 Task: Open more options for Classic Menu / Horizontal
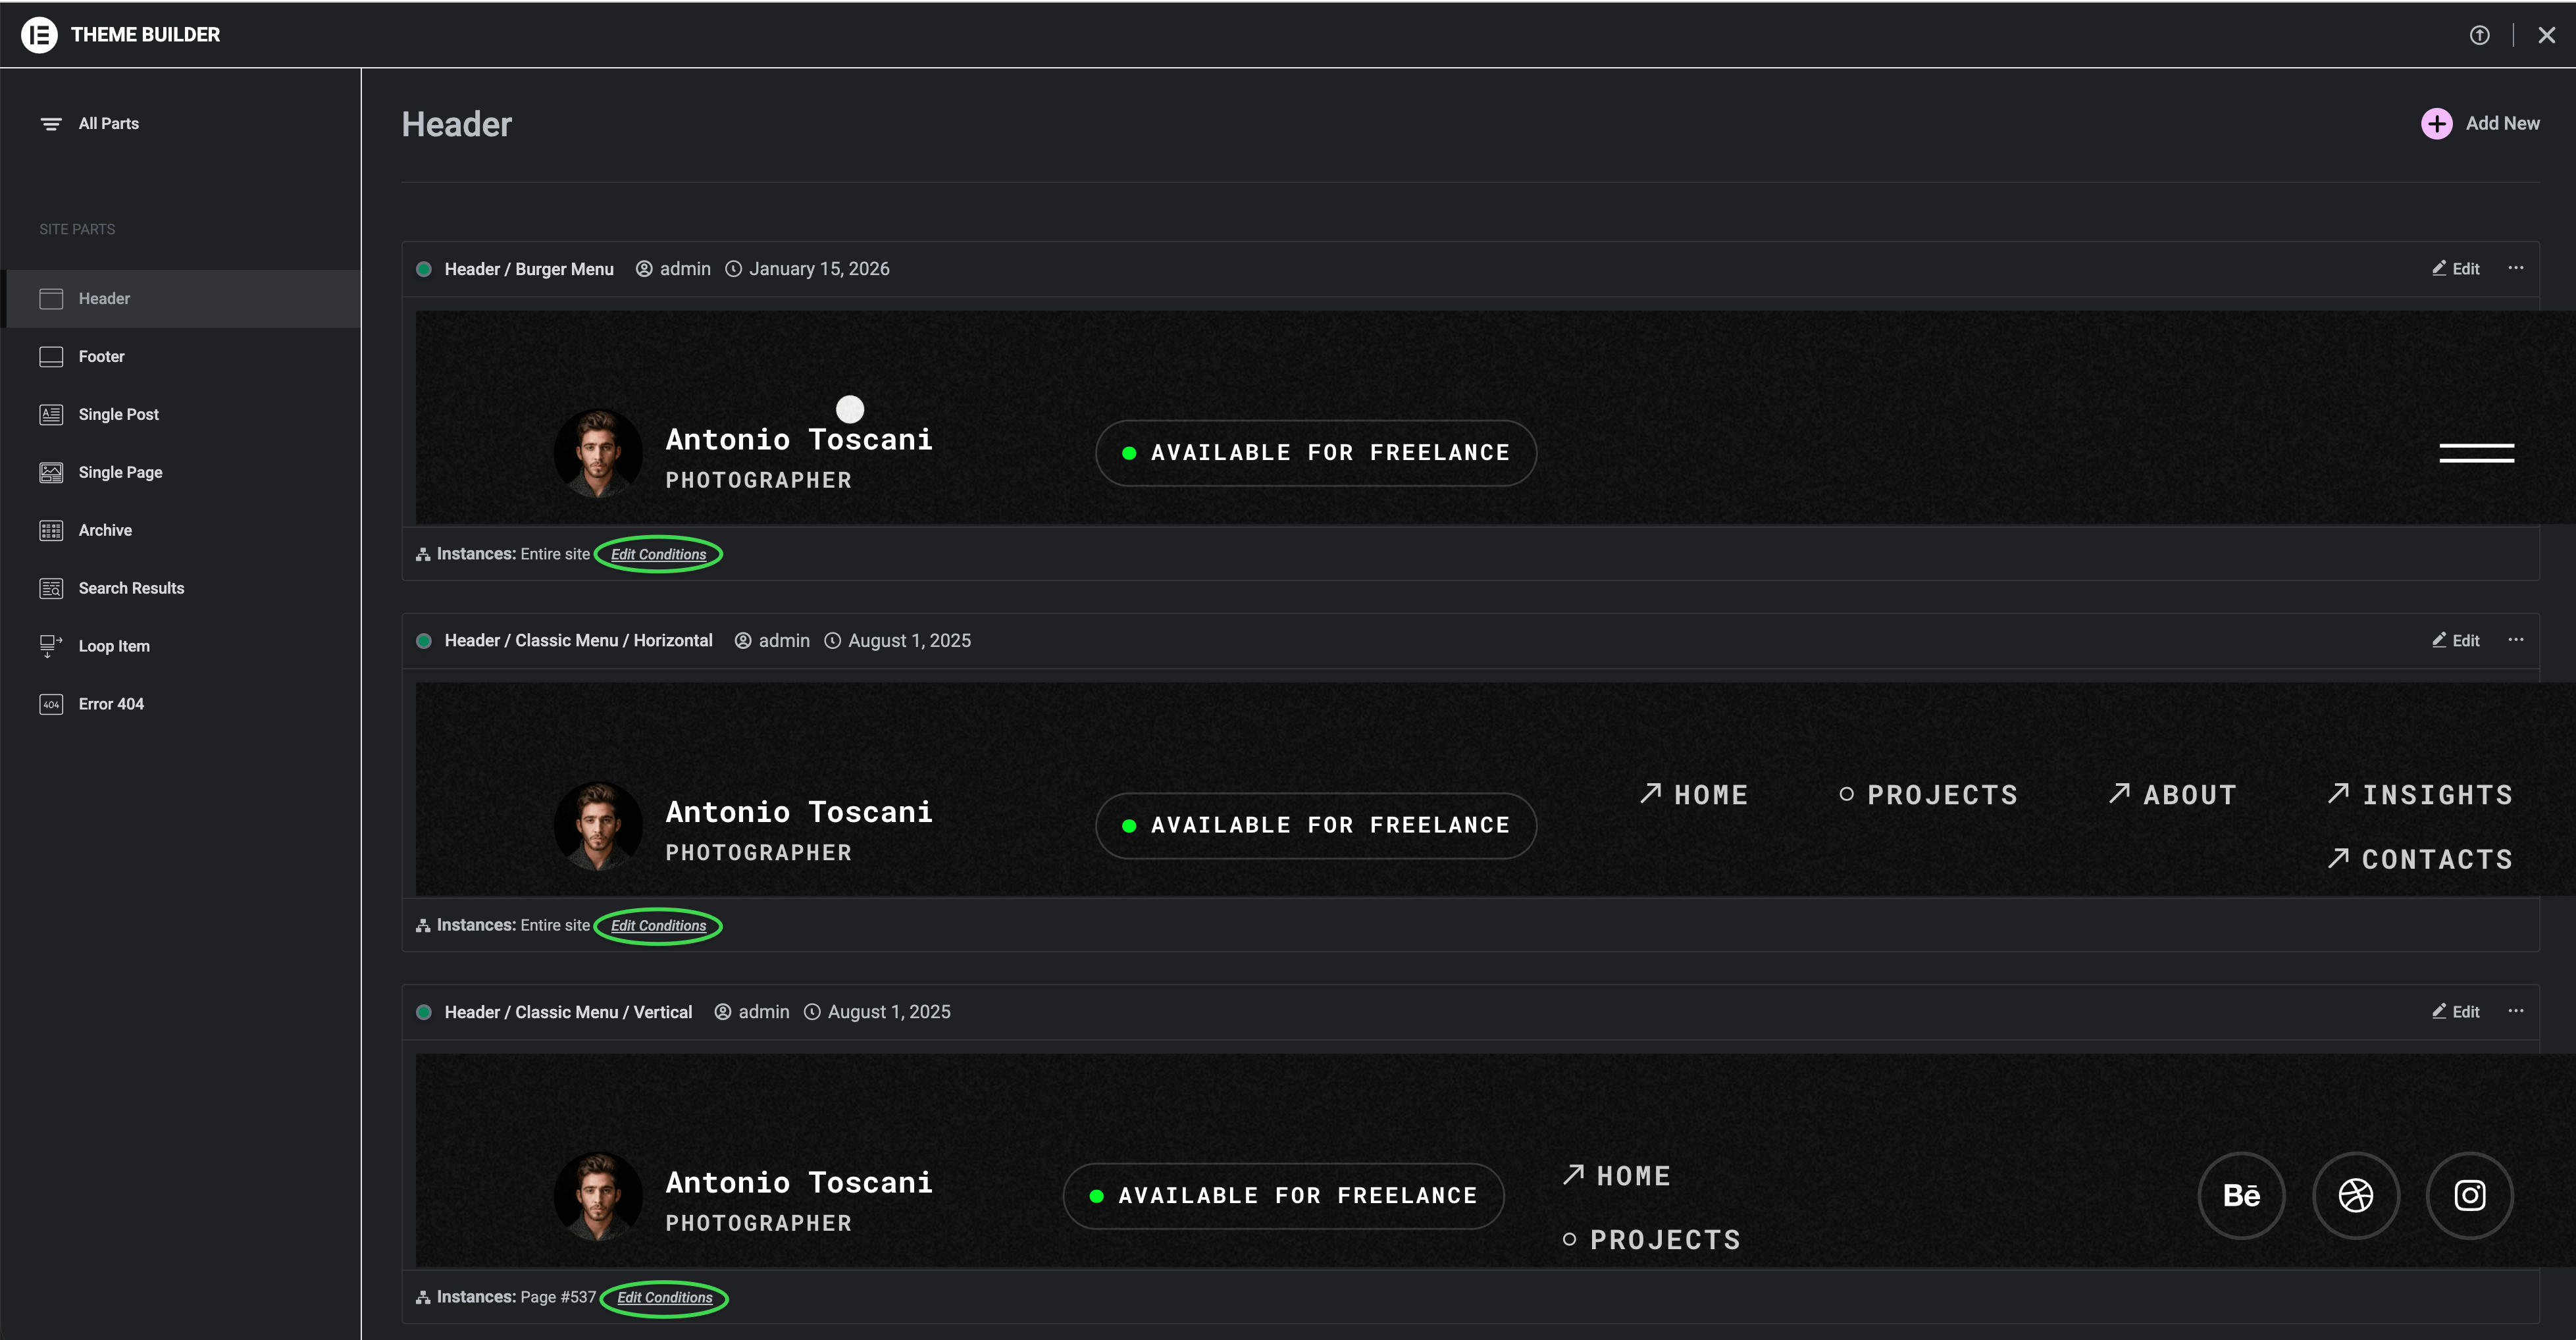pos(2516,640)
